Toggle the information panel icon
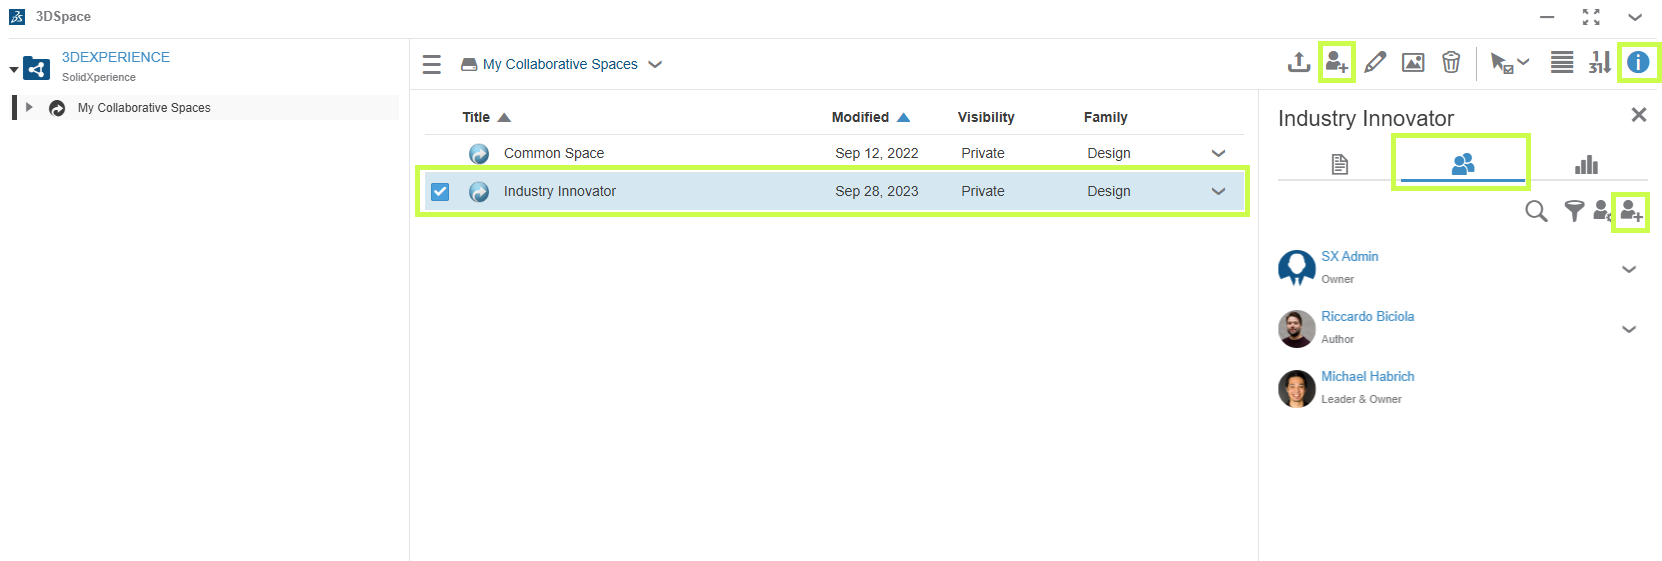This screenshot has height=561, width=1662. (1638, 63)
